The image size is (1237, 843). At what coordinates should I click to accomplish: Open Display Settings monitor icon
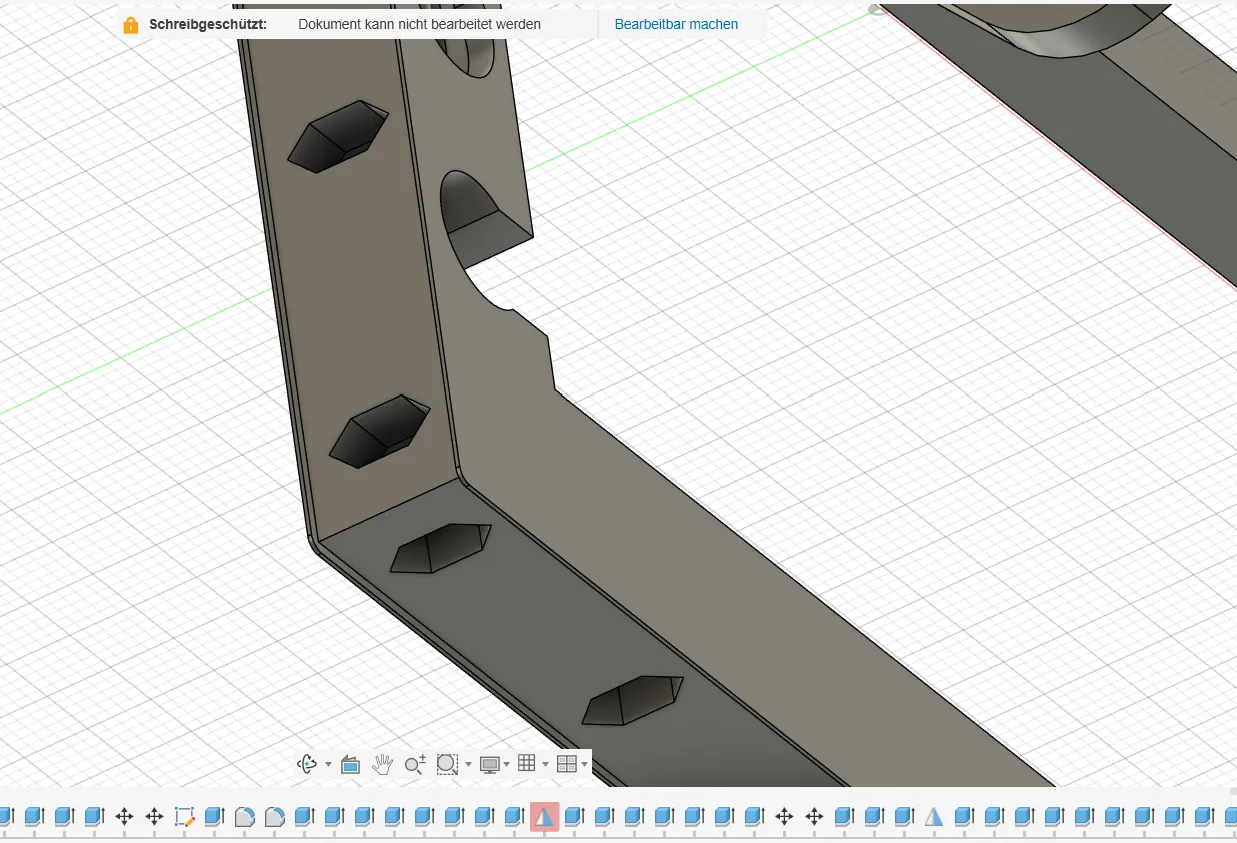(x=490, y=765)
